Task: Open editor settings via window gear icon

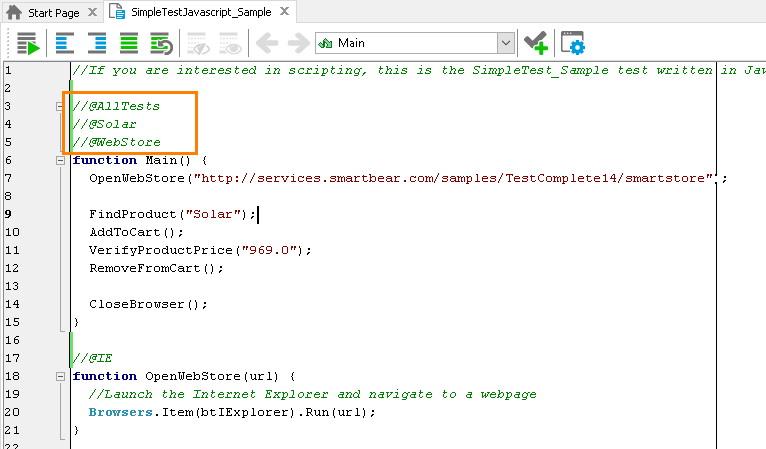Action: (x=573, y=43)
